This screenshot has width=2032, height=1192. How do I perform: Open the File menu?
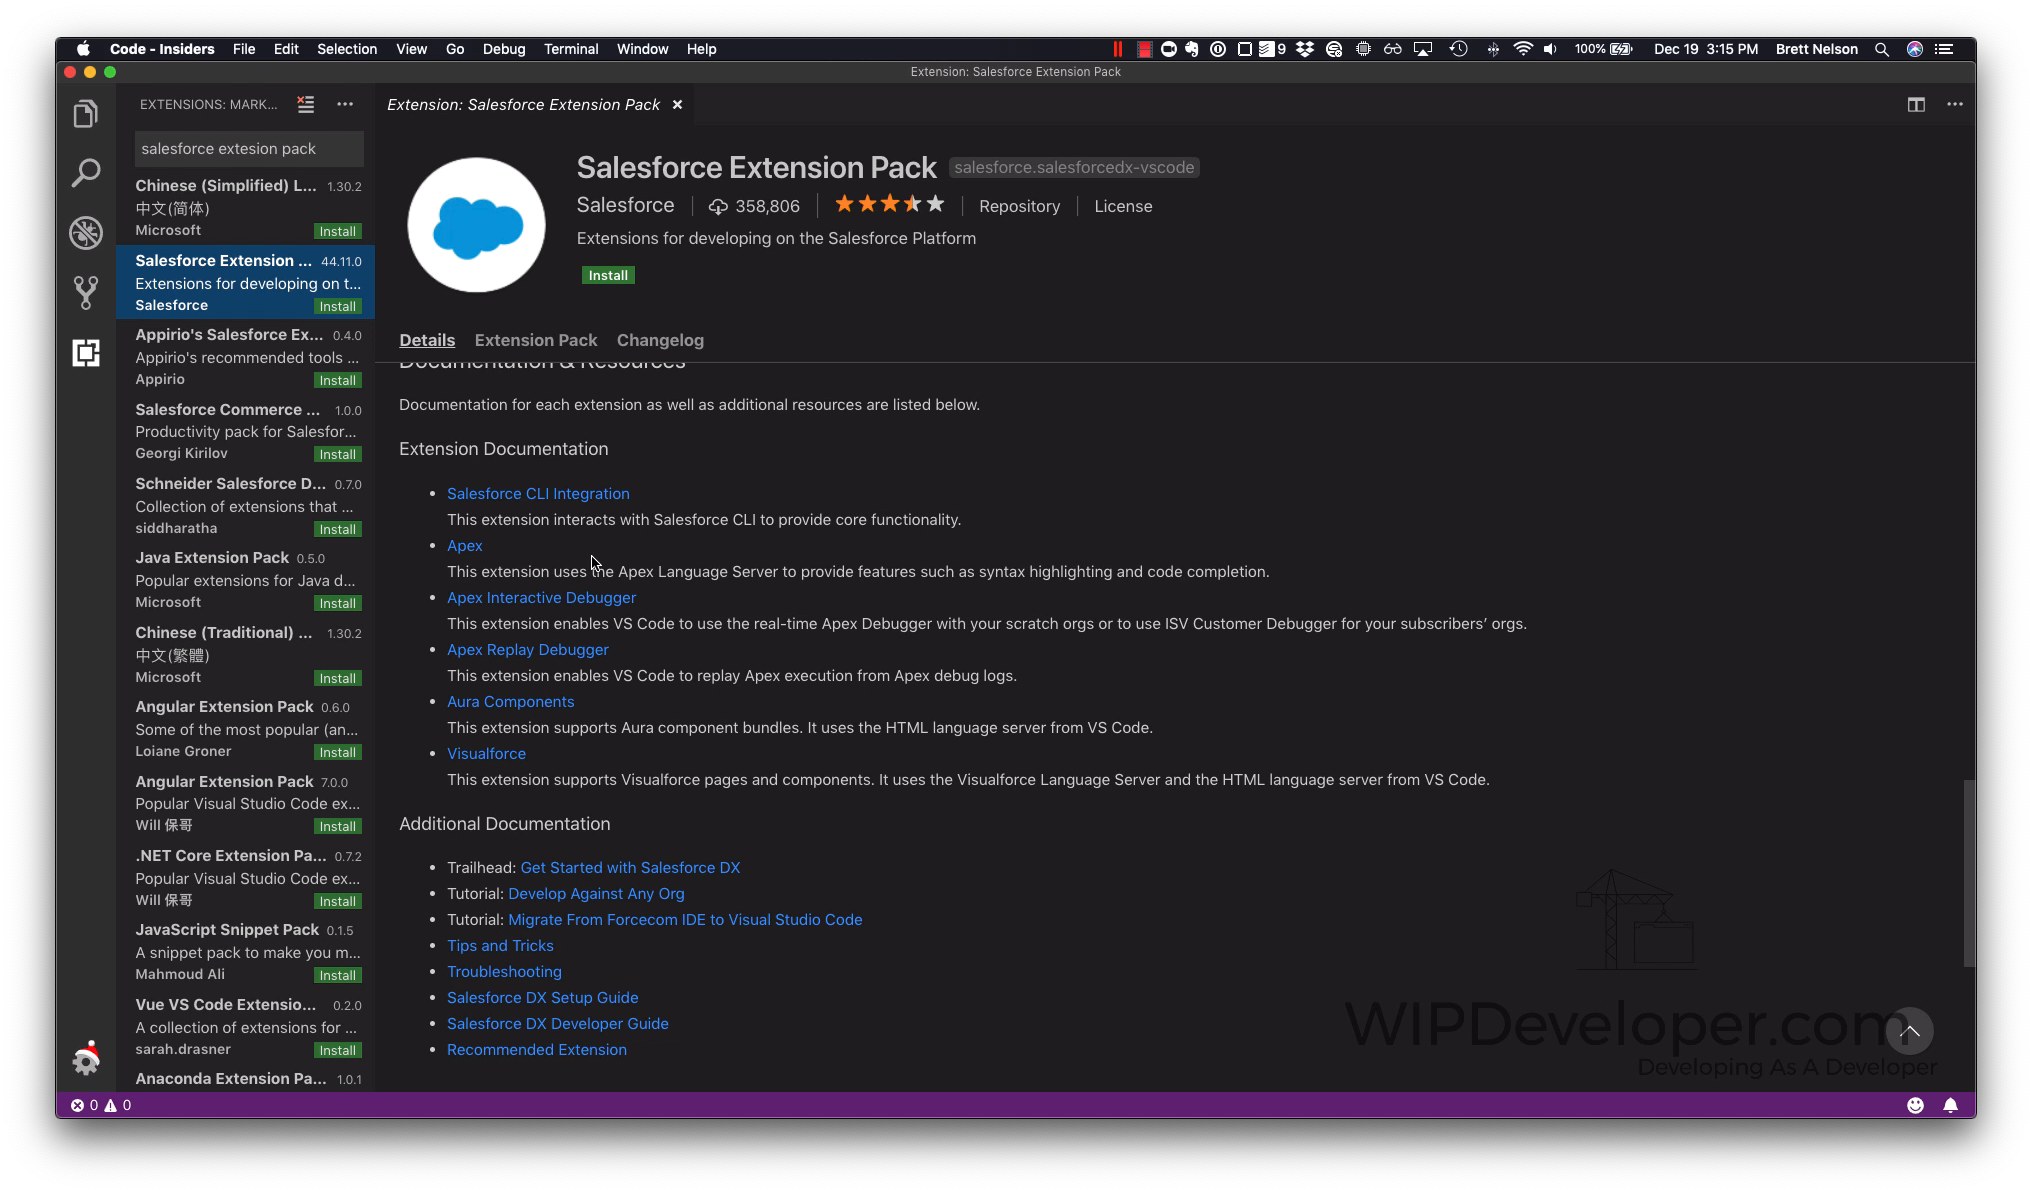[x=244, y=49]
